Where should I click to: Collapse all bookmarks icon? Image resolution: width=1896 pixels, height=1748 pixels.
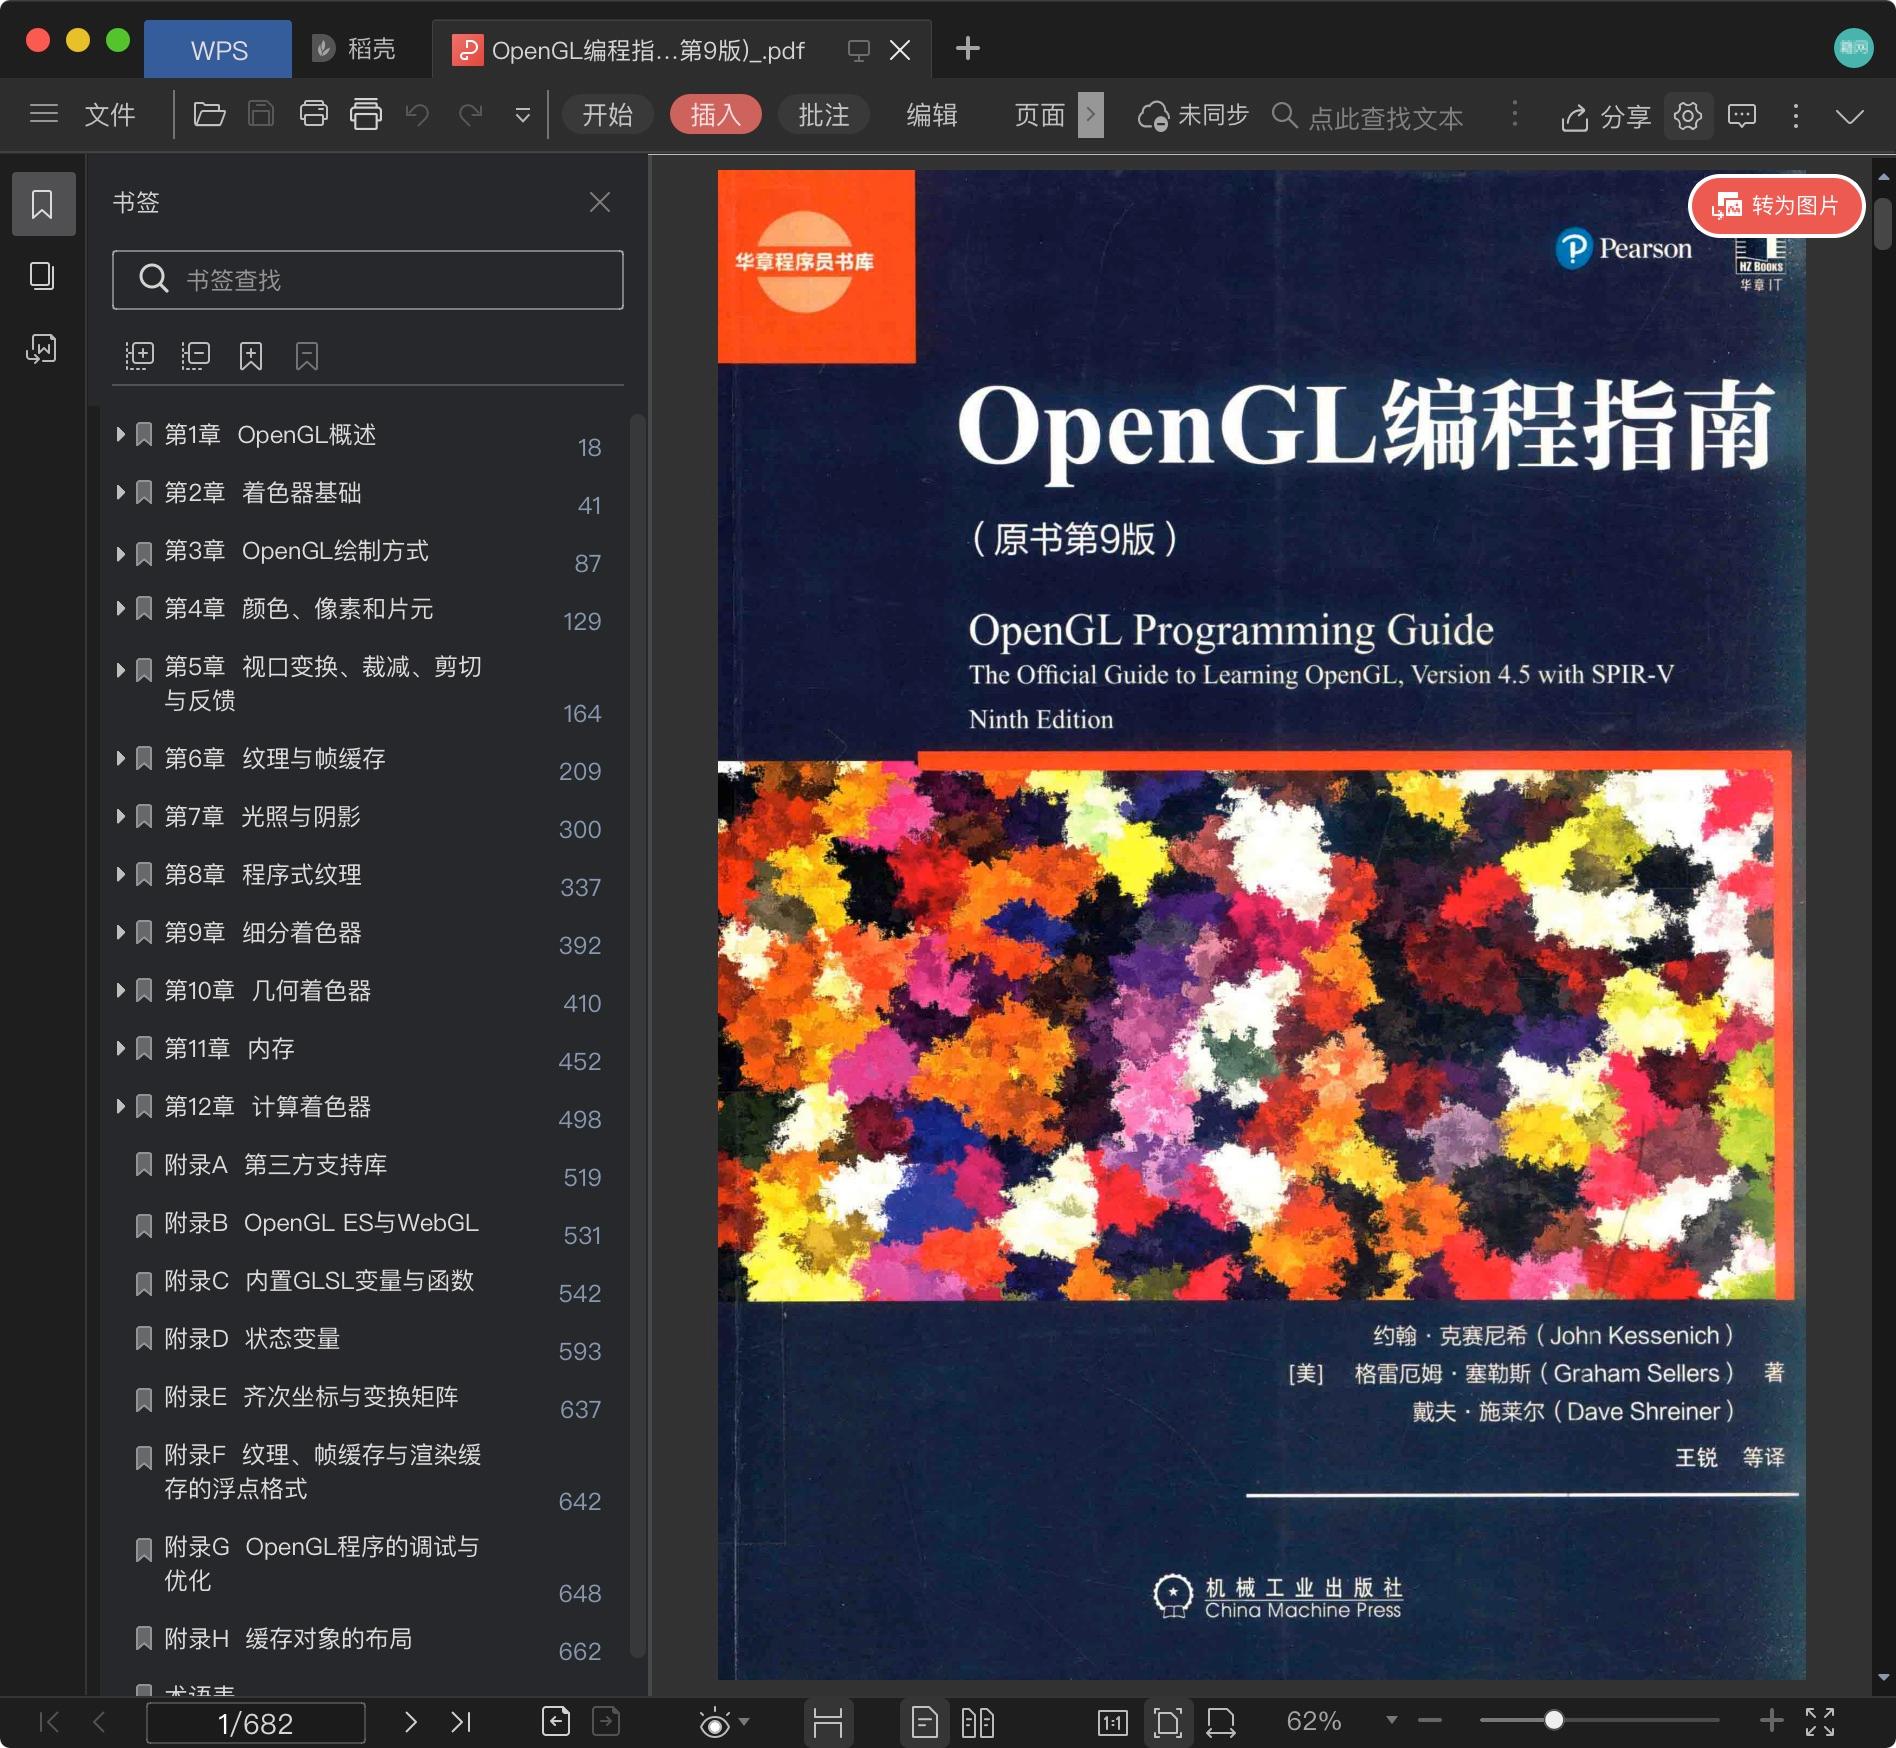tap(195, 355)
